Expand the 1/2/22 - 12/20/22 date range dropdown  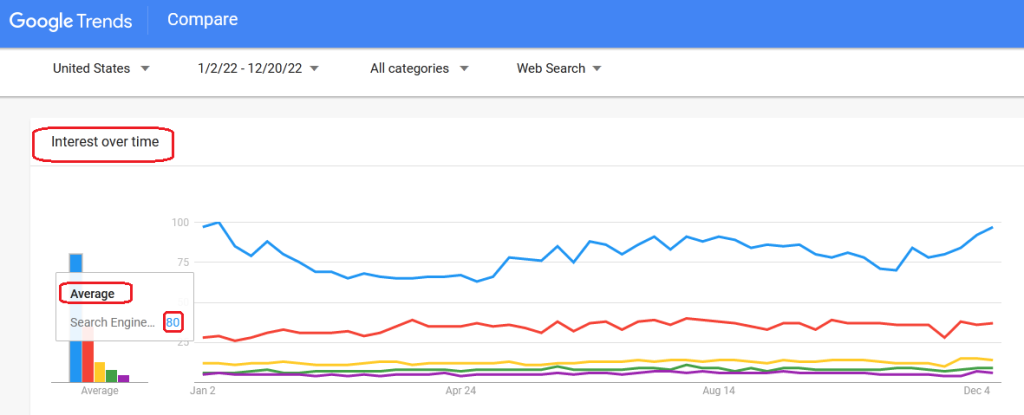pyautogui.click(x=258, y=69)
